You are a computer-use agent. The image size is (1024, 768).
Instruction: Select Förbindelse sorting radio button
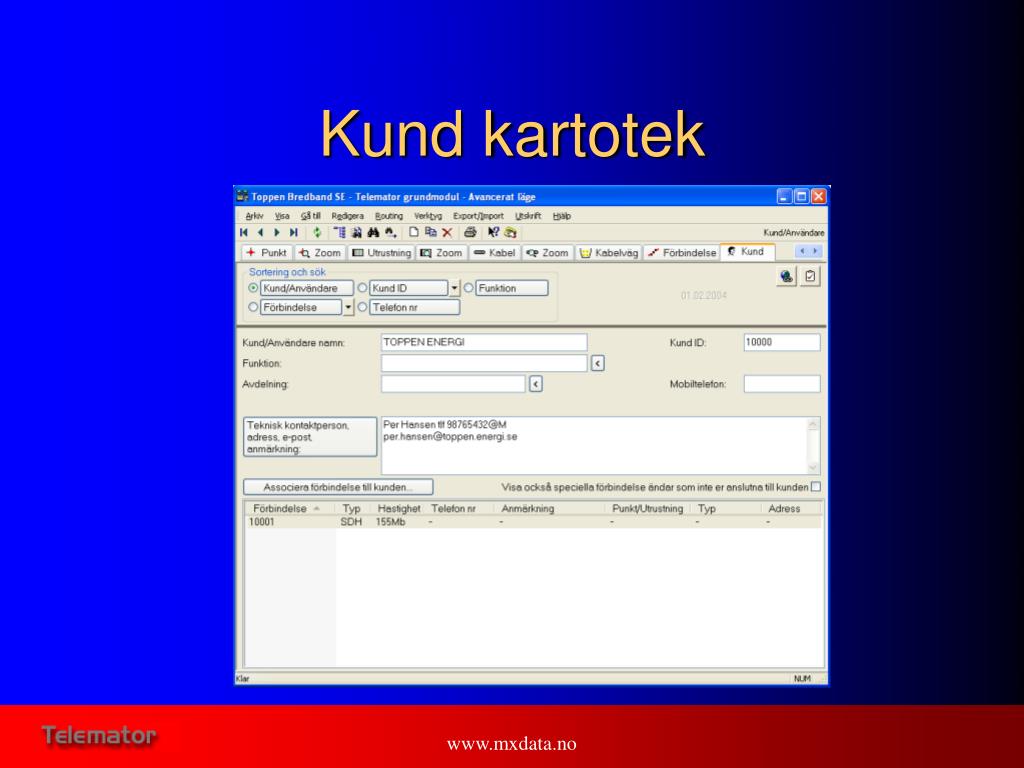[x=253, y=307]
